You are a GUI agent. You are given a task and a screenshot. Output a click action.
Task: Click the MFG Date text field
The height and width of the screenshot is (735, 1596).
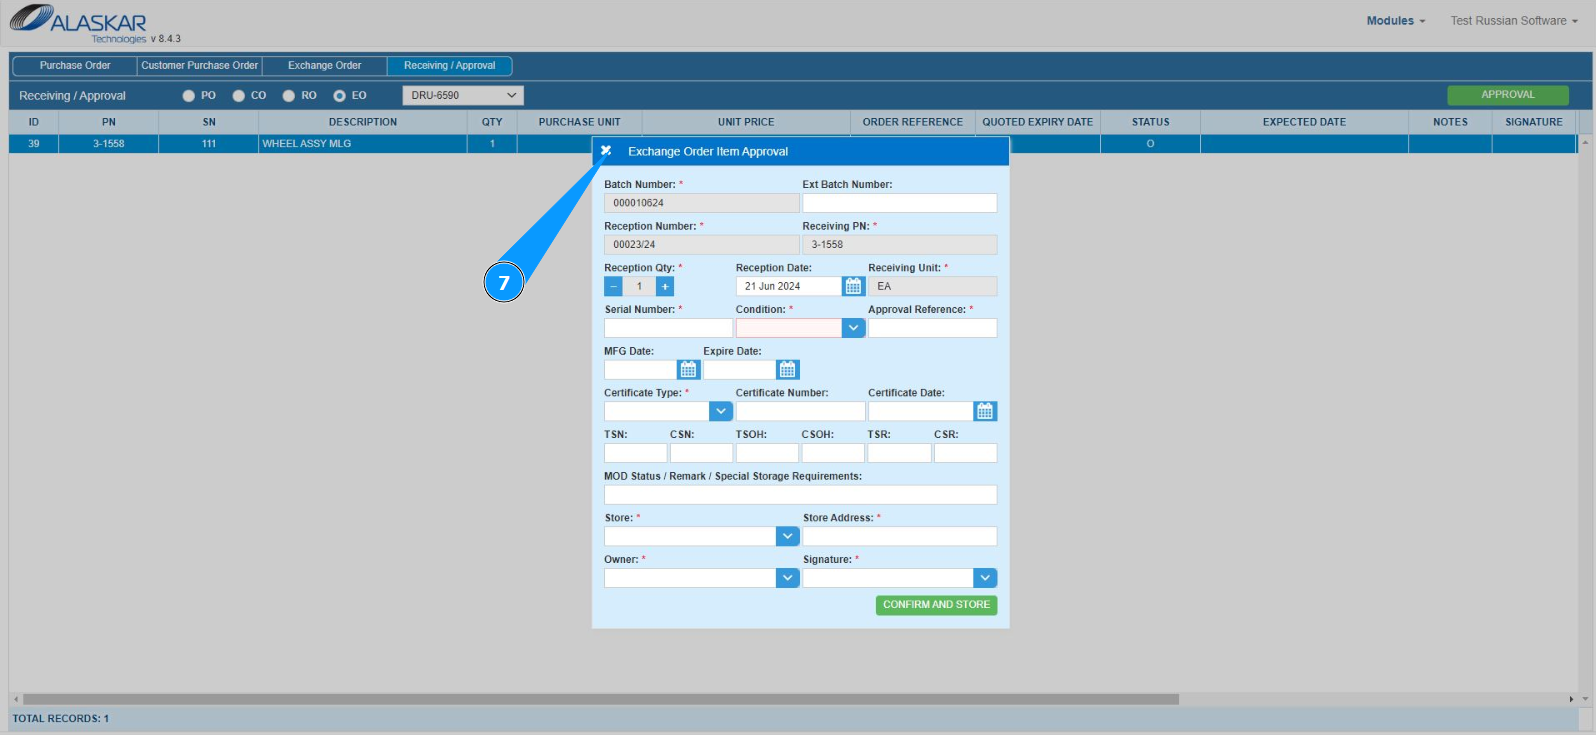pyautogui.click(x=640, y=370)
